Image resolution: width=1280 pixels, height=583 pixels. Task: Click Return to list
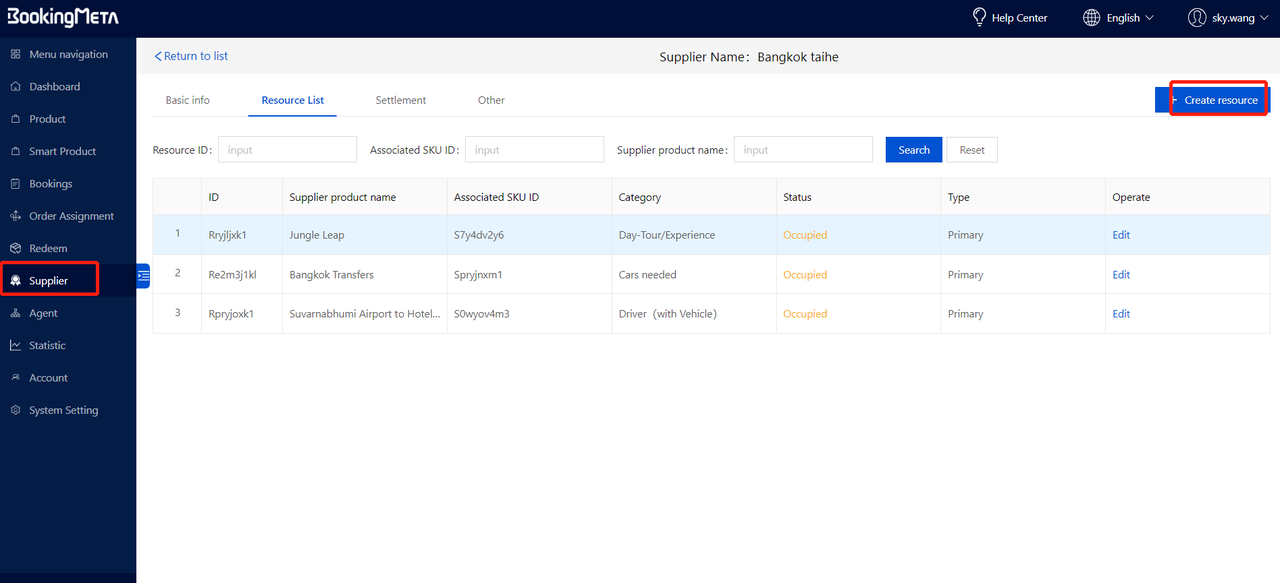point(191,56)
